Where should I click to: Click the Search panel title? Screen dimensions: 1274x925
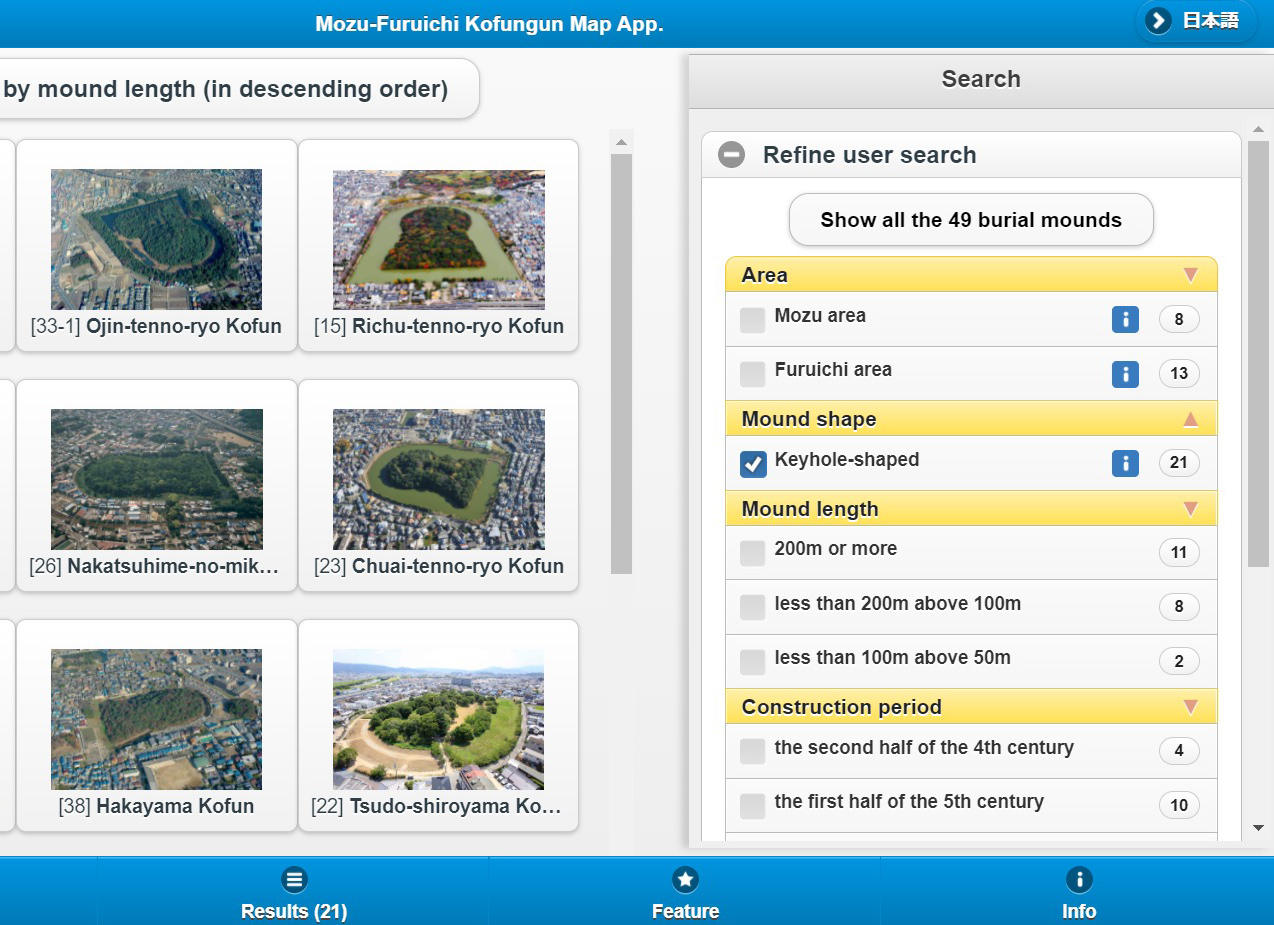point(981,79)
